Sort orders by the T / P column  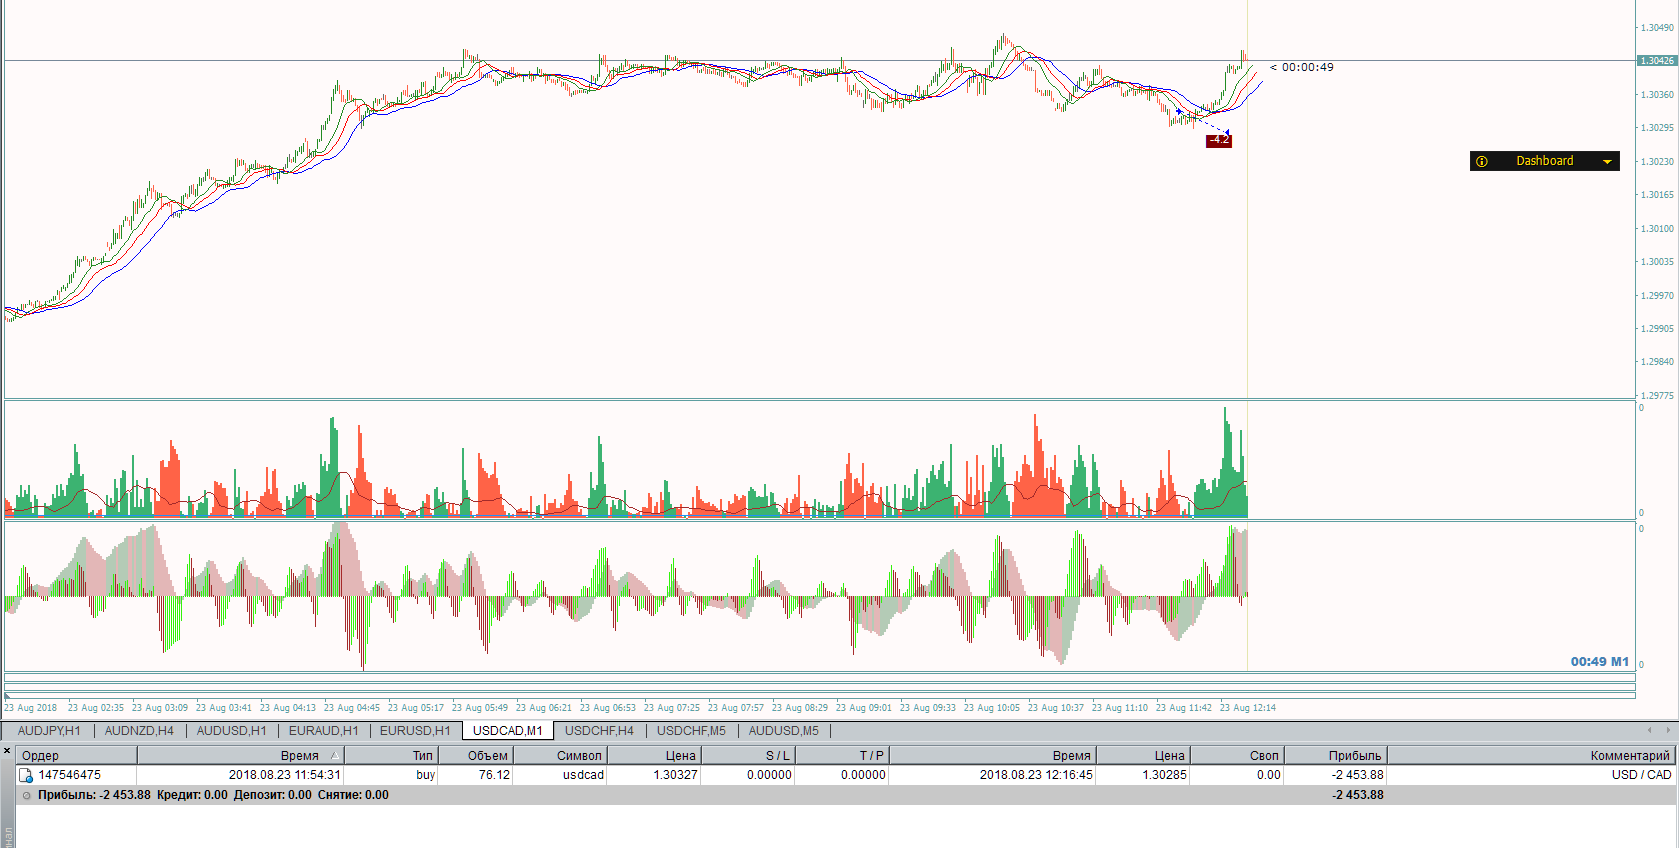pyautogui.click(x=842, y=755)
